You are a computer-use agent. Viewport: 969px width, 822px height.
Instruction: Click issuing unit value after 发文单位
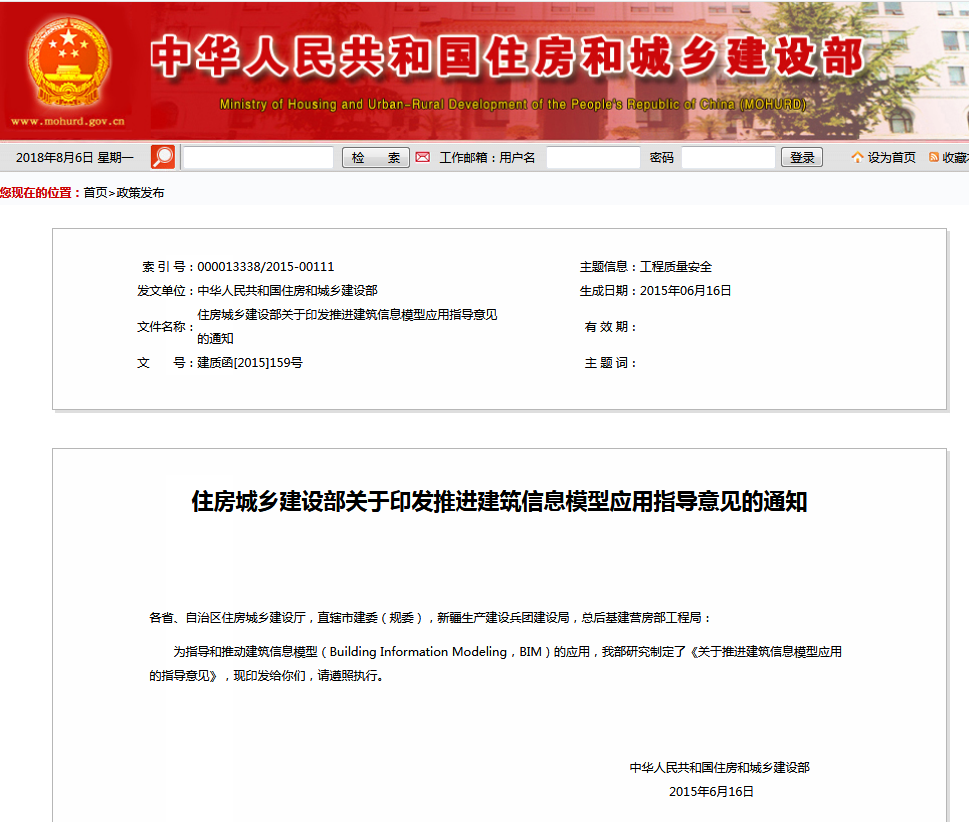click(x=287, y=290)
